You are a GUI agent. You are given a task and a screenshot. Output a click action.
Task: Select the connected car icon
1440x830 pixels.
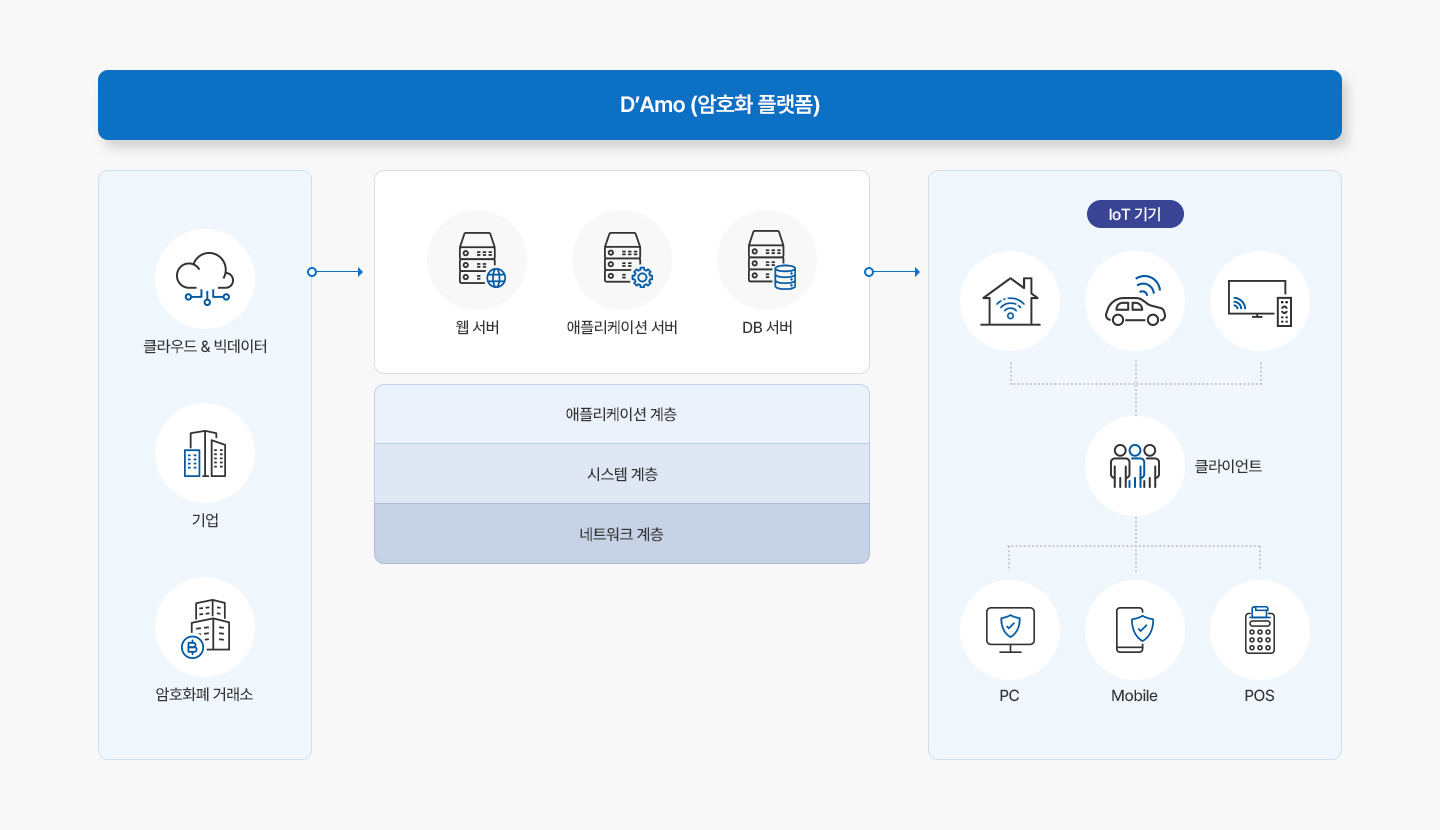pos(1135,301)
